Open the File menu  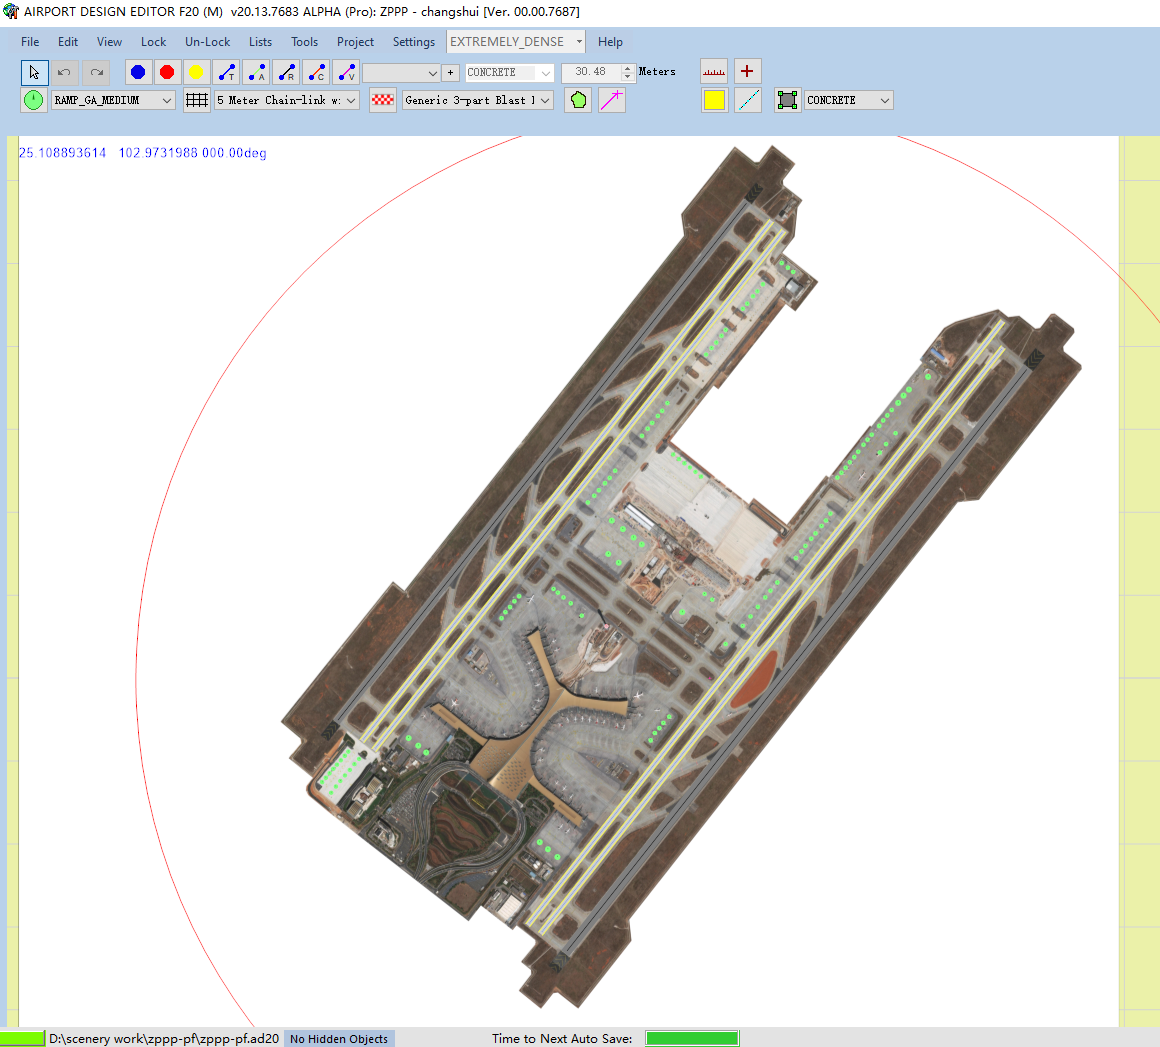coord(30,42)
